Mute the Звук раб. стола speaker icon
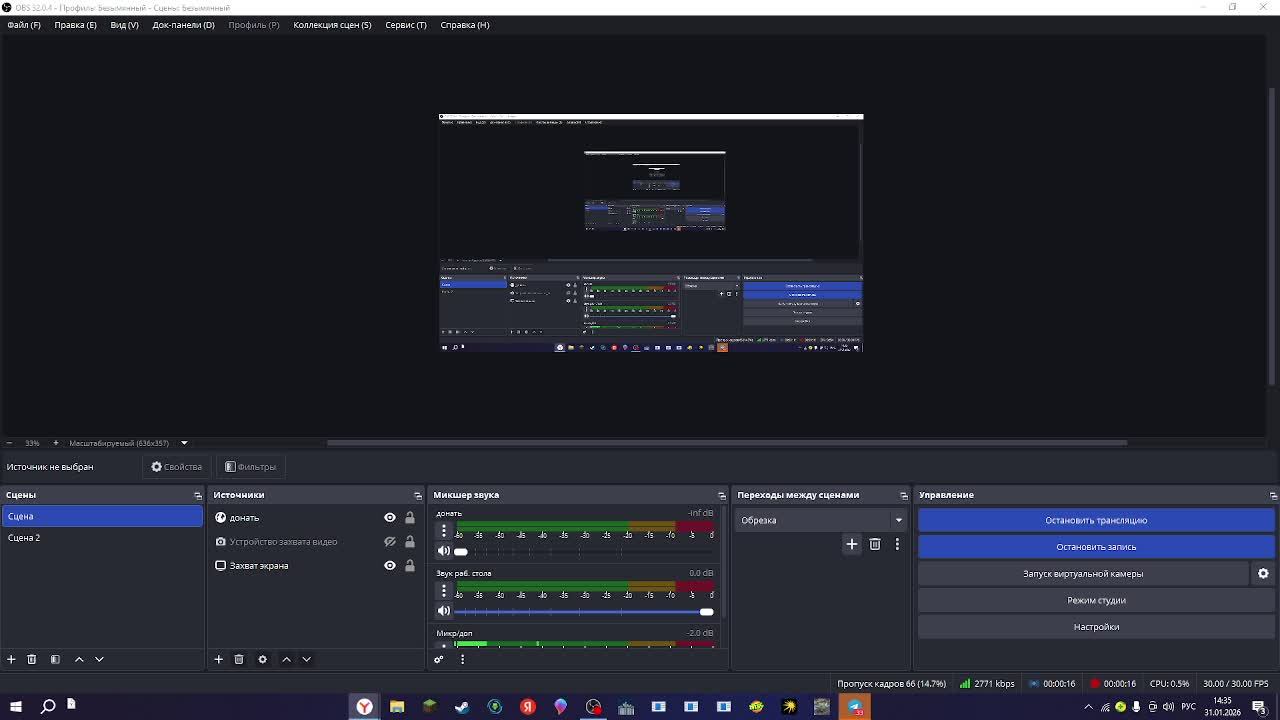Screen dimensions: 1280x720 [x=444, y=611]
